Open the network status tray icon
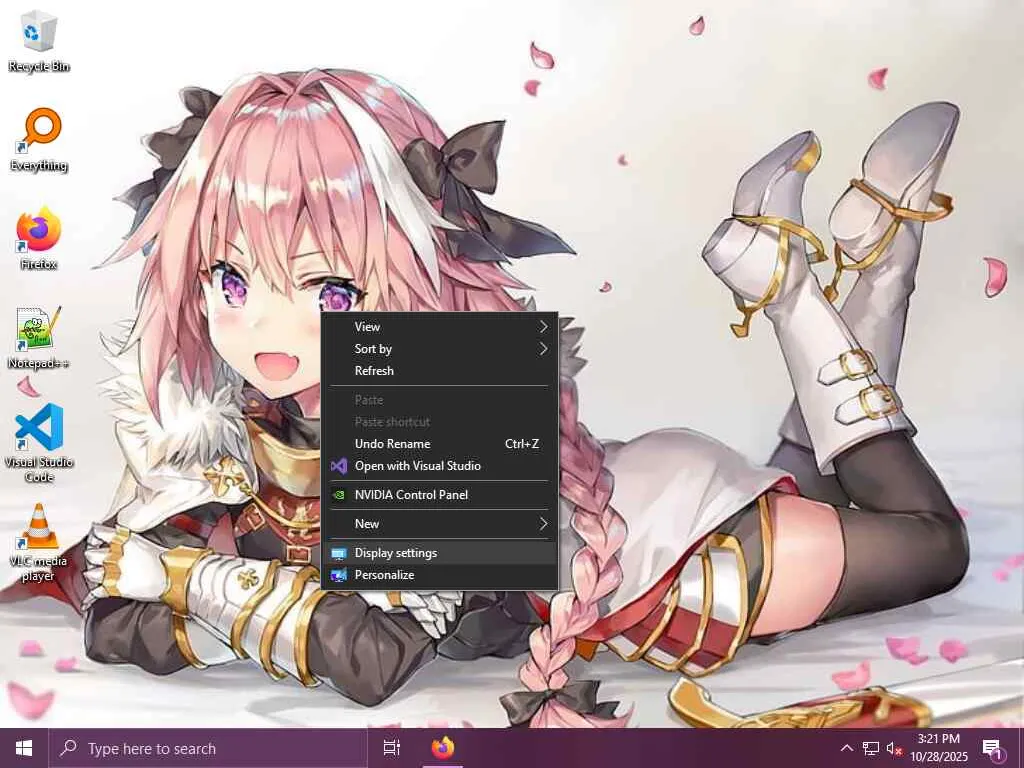 click(x=870, y=748)
